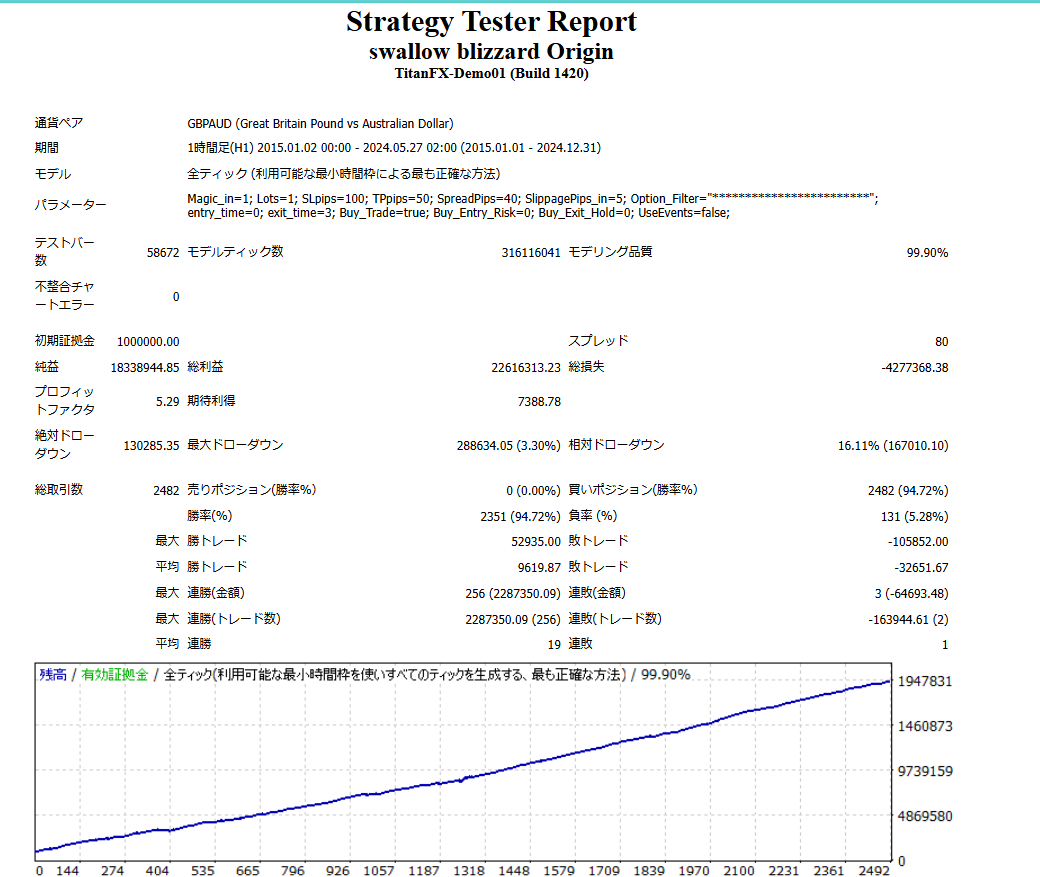
Task: Select the test period 1時間足(H1) value
Action: (x=394, y=148)
